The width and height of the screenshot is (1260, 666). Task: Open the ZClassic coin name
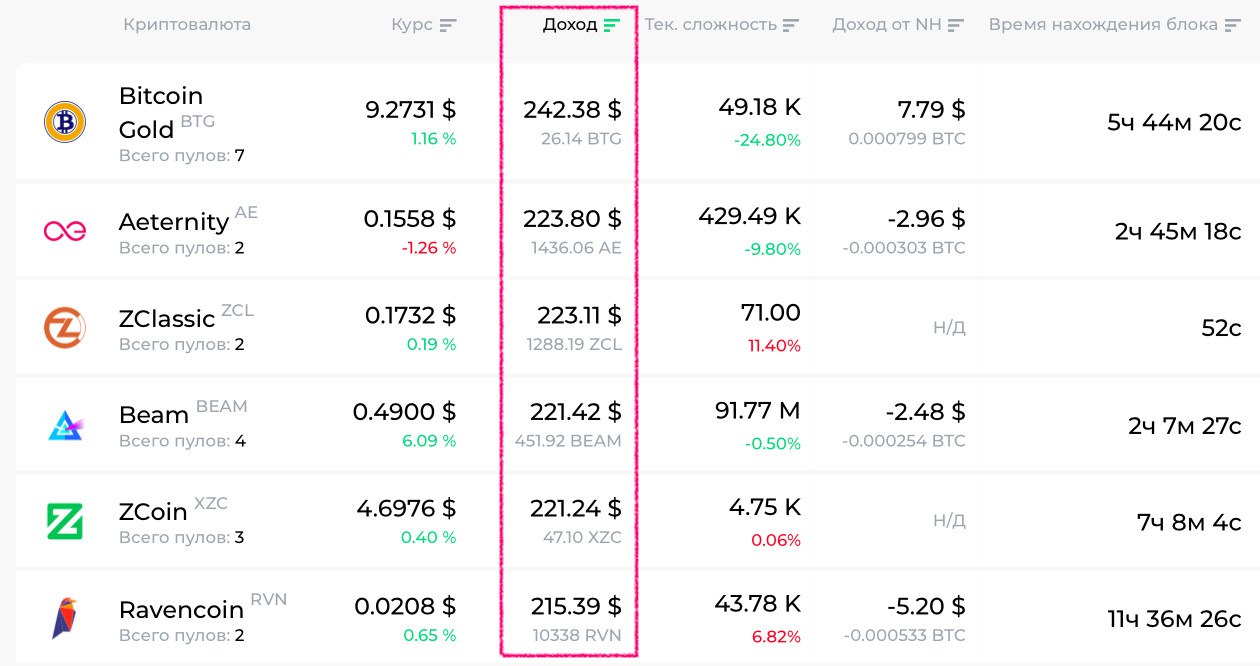point(167,318)
